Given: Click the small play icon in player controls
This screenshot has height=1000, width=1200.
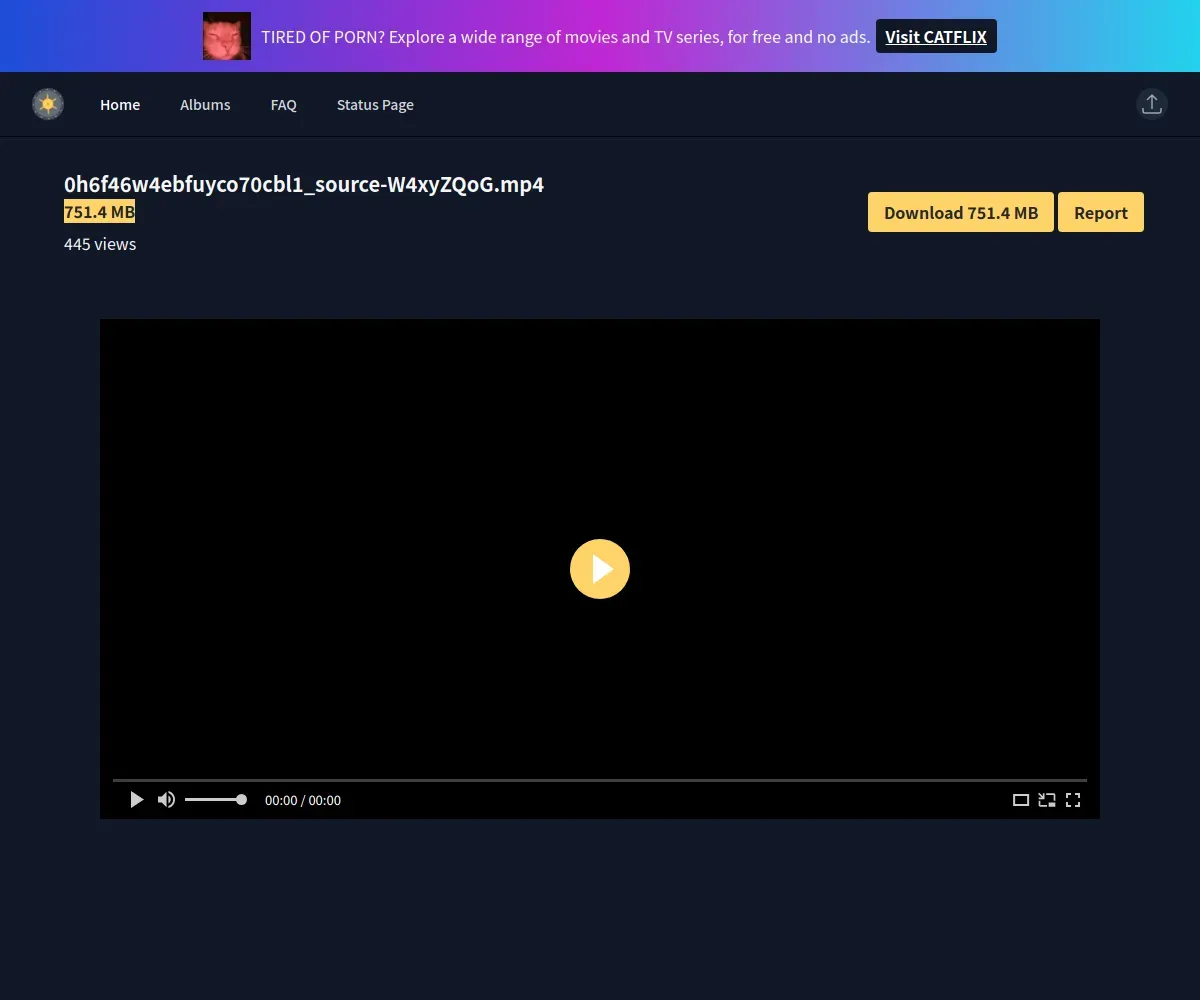Looking at the screenshot, I should [137, 800].
